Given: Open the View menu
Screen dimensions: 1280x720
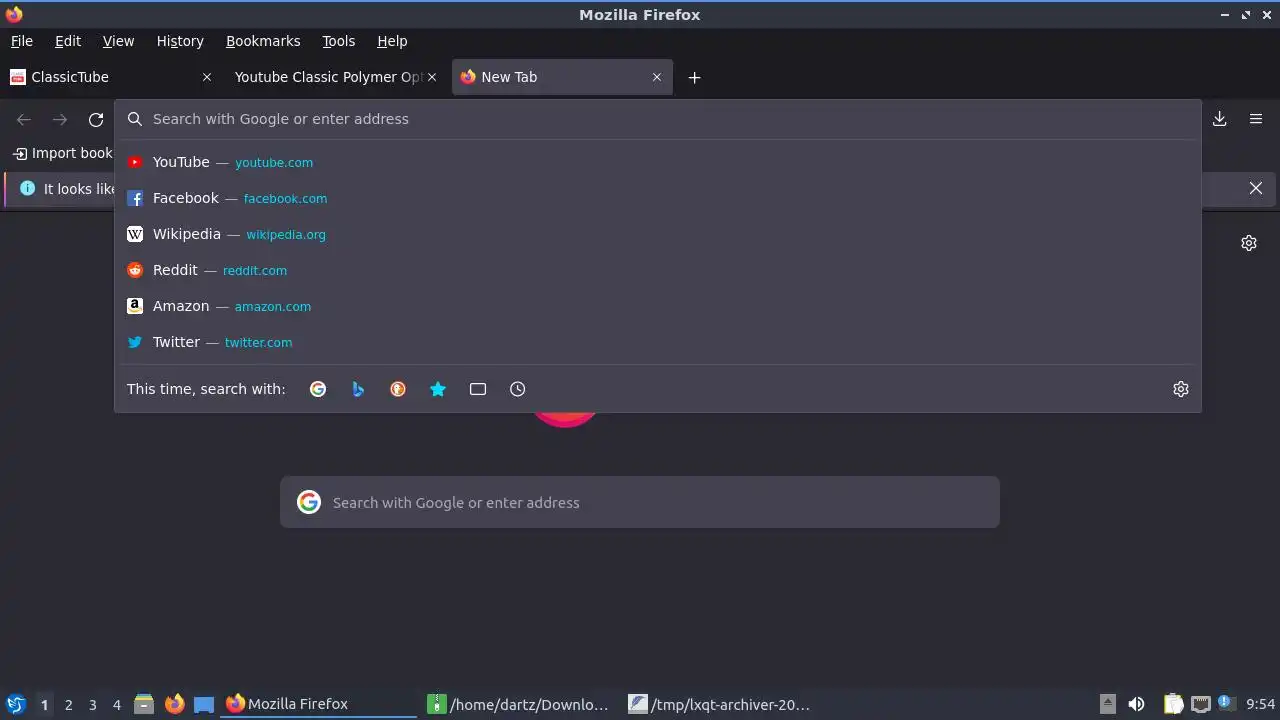Looking at the screenshot, I should pyautogui.click(x=118, y=41).
